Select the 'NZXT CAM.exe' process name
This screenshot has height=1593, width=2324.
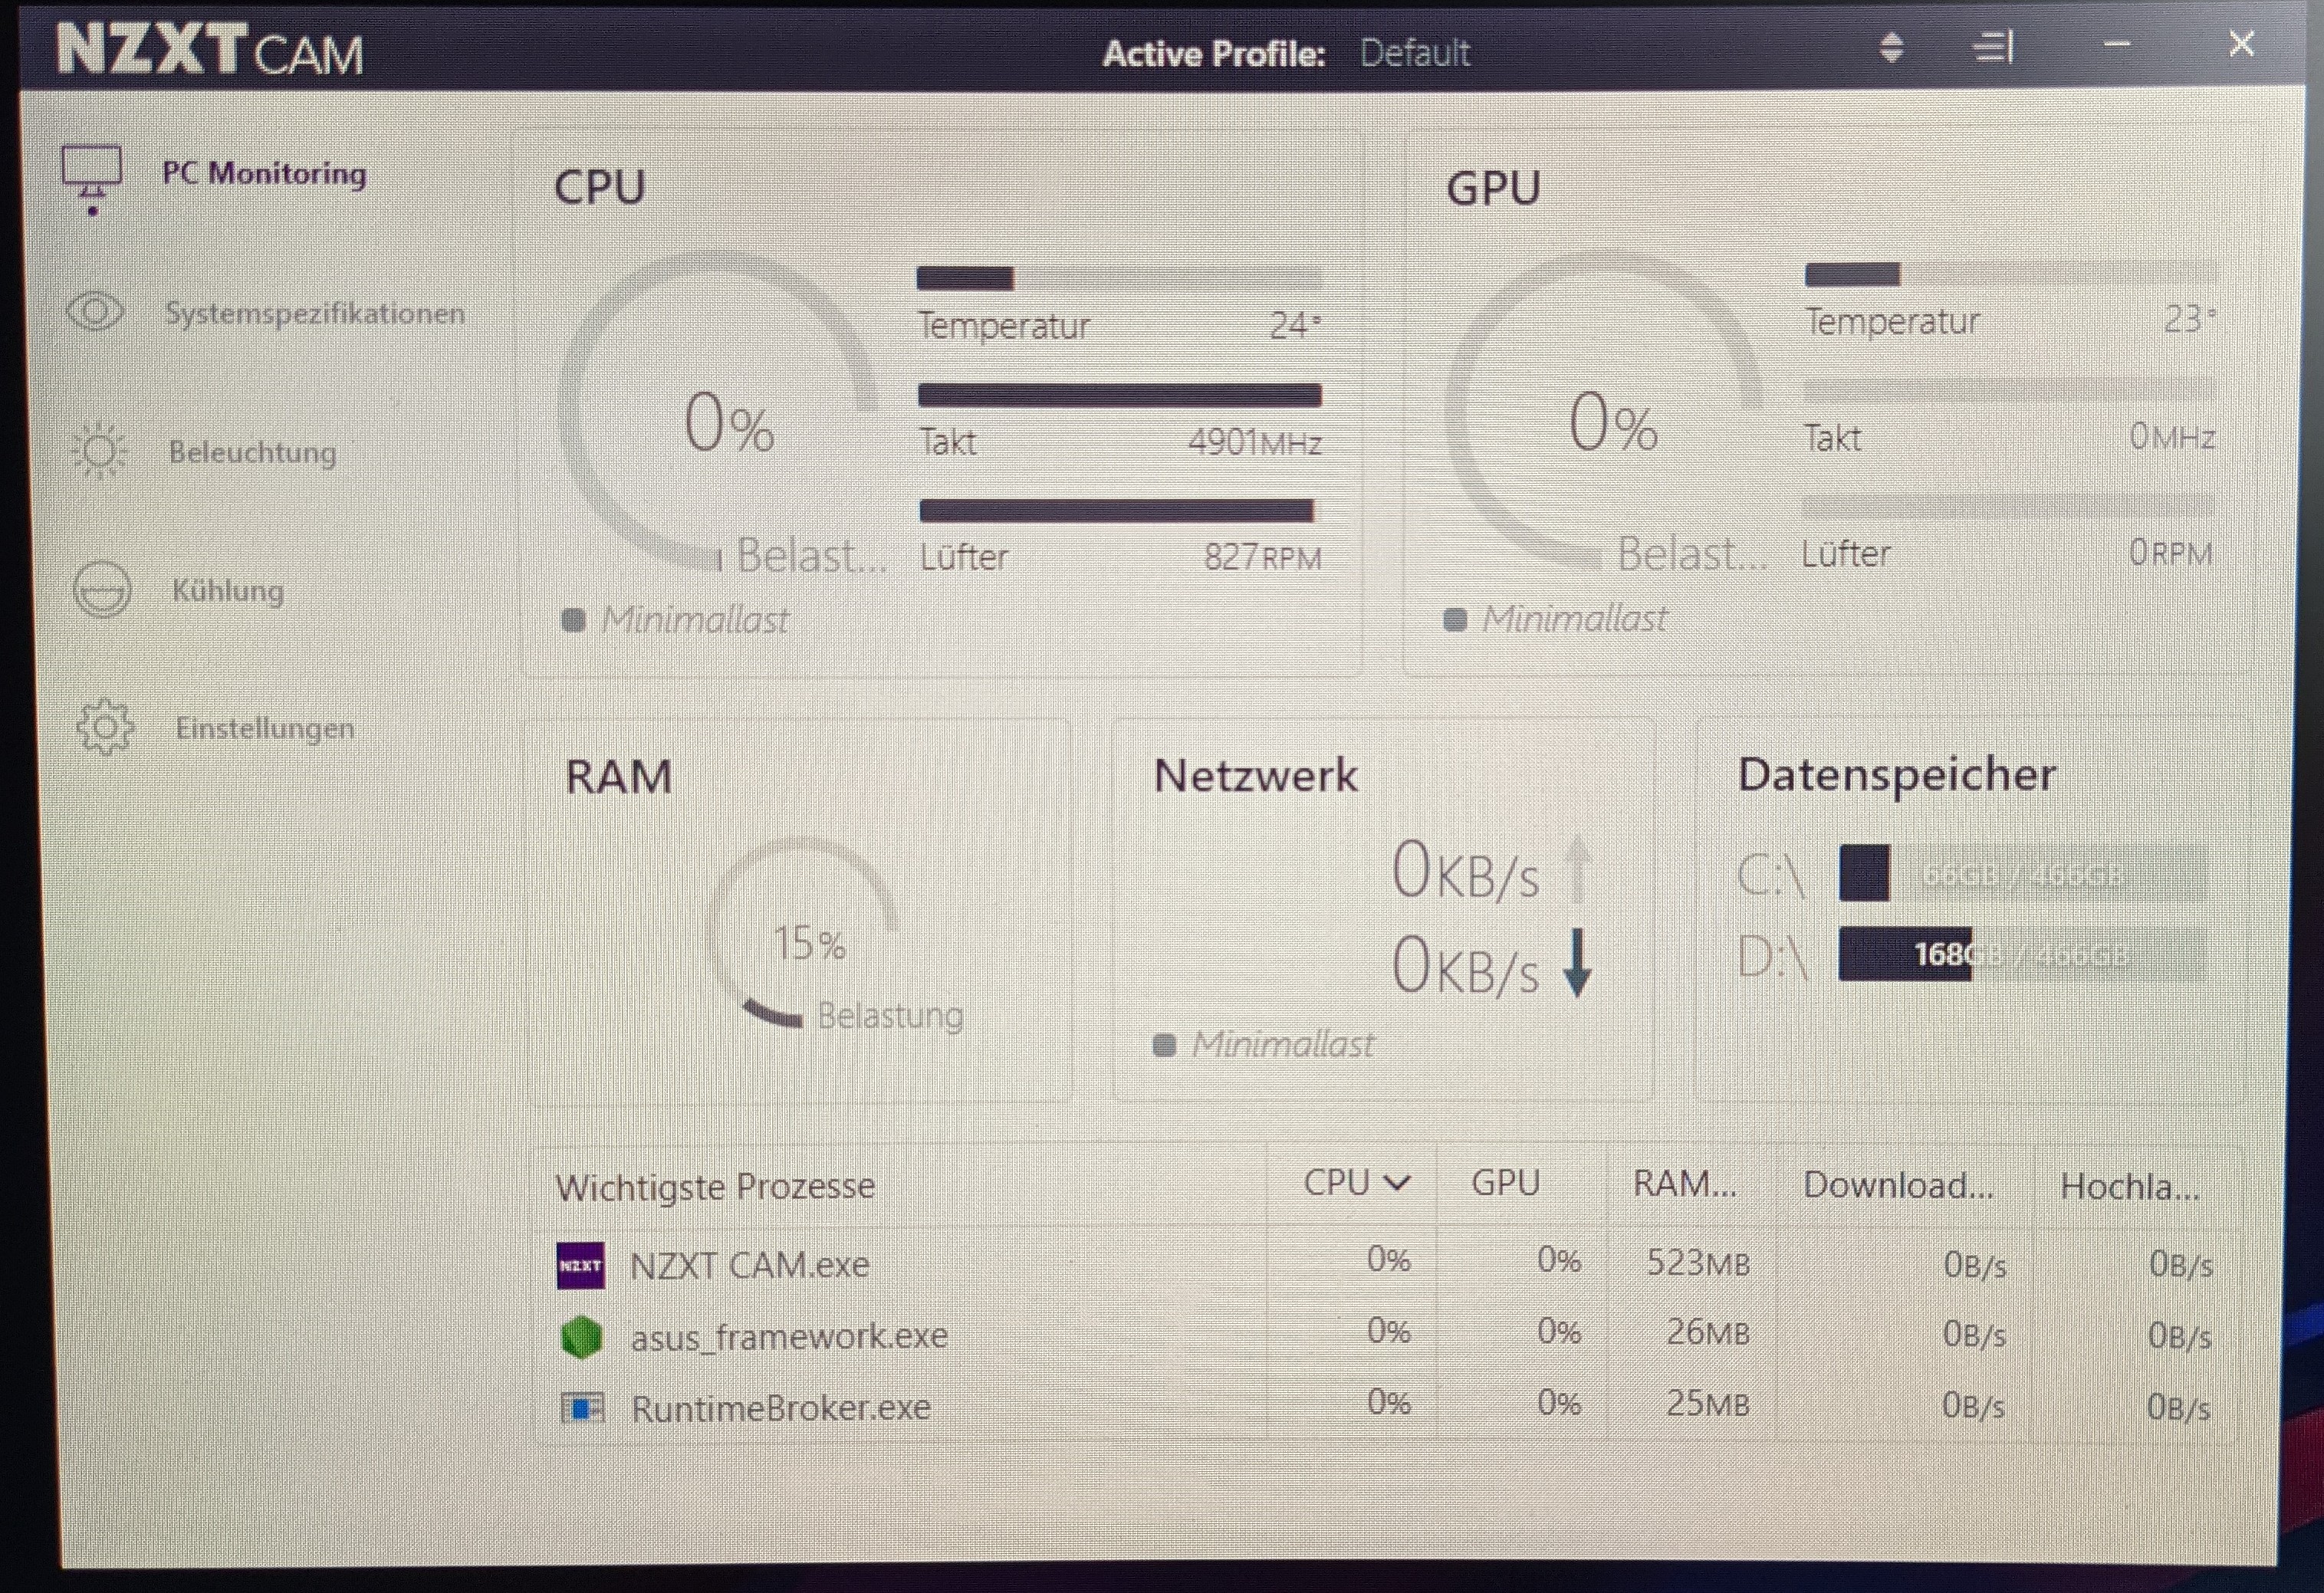750,1266
